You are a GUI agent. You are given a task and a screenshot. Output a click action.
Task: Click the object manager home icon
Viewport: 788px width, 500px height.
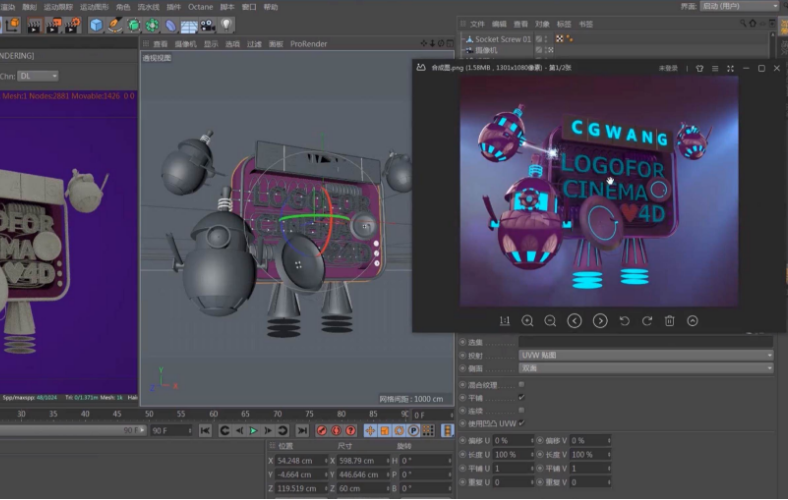tap(752, 24)
